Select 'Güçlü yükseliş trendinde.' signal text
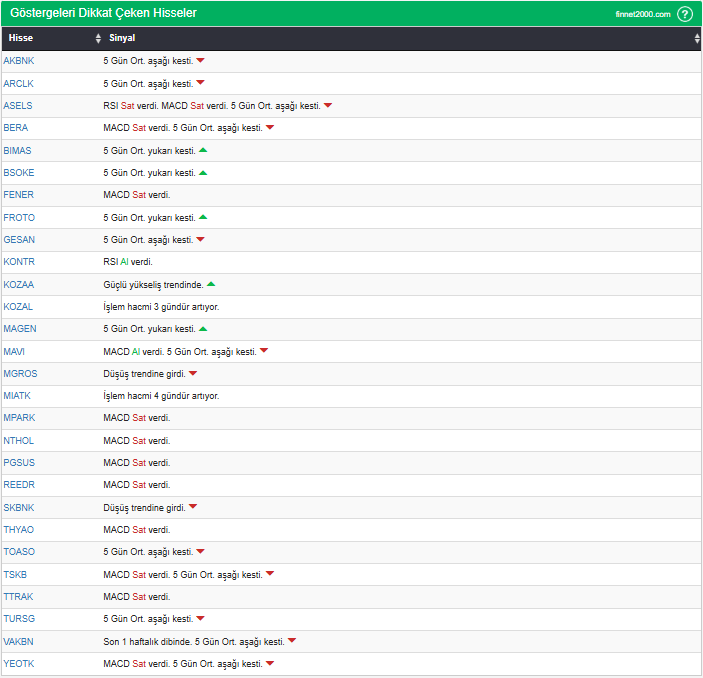703x678 pixels. 153,285
